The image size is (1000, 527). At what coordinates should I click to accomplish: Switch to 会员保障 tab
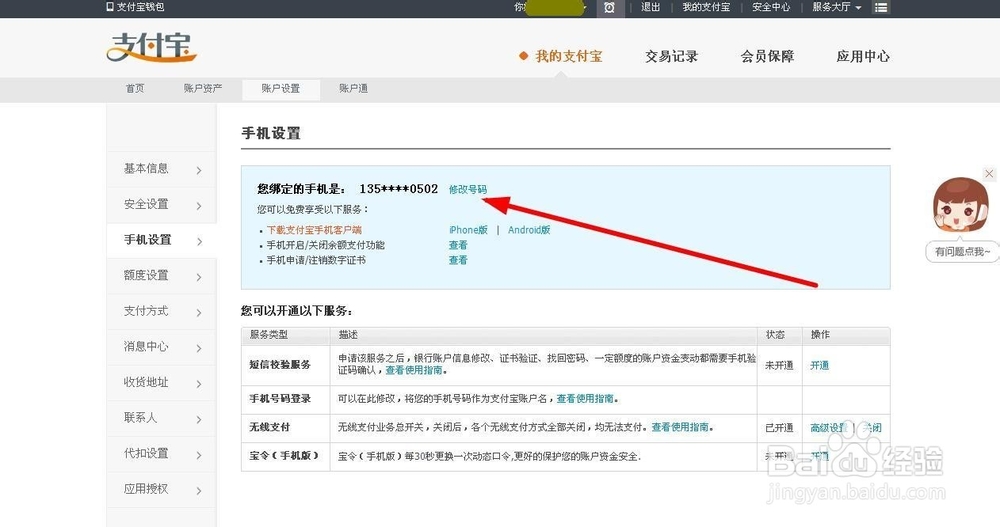point(767,56)
